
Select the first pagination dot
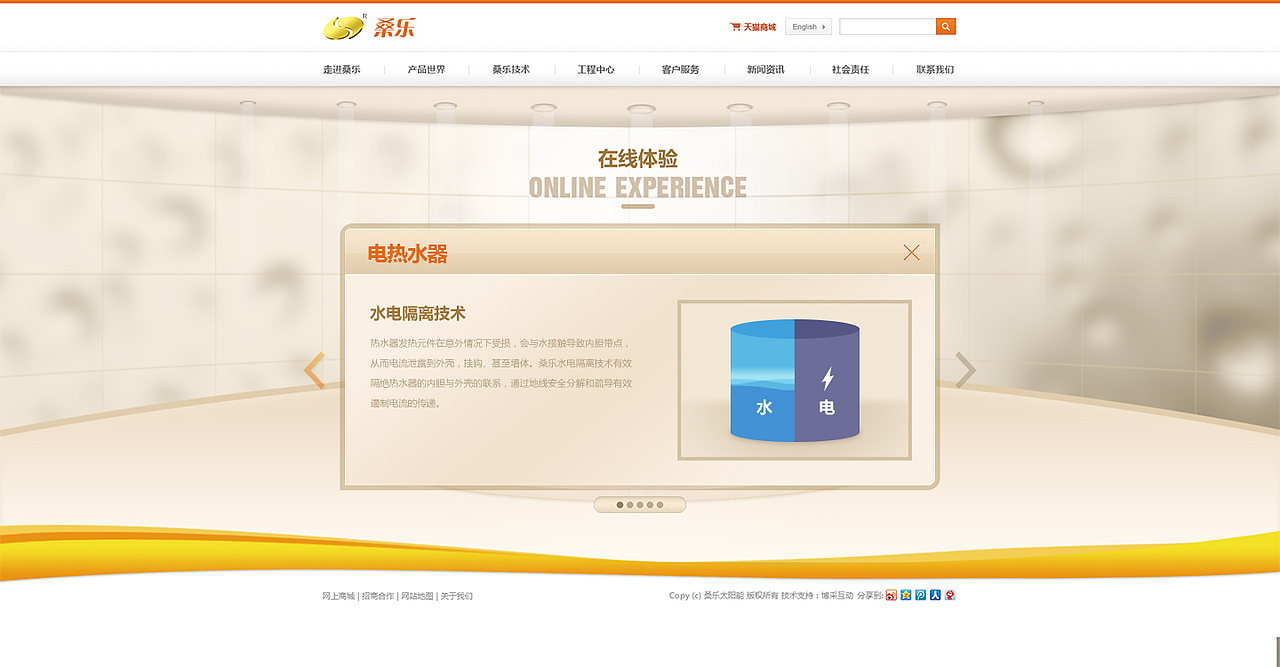point(620,505)
